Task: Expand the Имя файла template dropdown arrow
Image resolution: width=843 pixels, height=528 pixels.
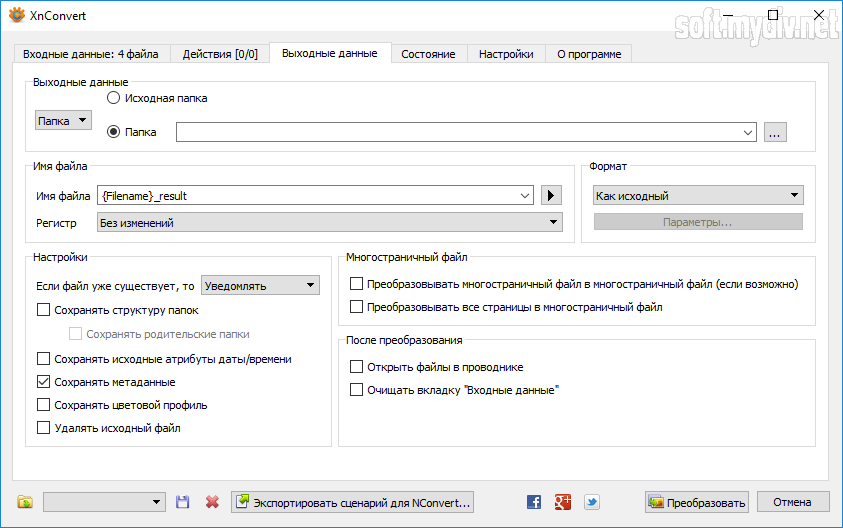Action: (525, 196)
